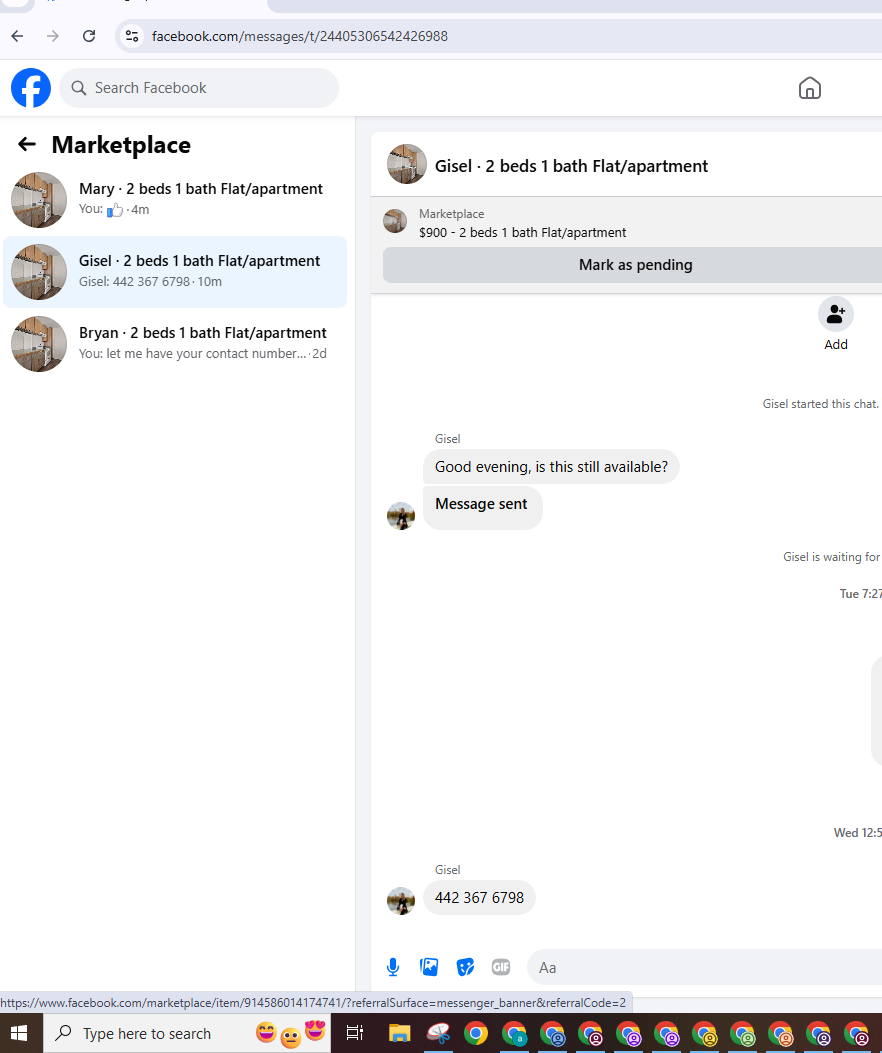The image size is (882, 1053).
Task: Click the Facebook logo
Action: pos(31,88)
